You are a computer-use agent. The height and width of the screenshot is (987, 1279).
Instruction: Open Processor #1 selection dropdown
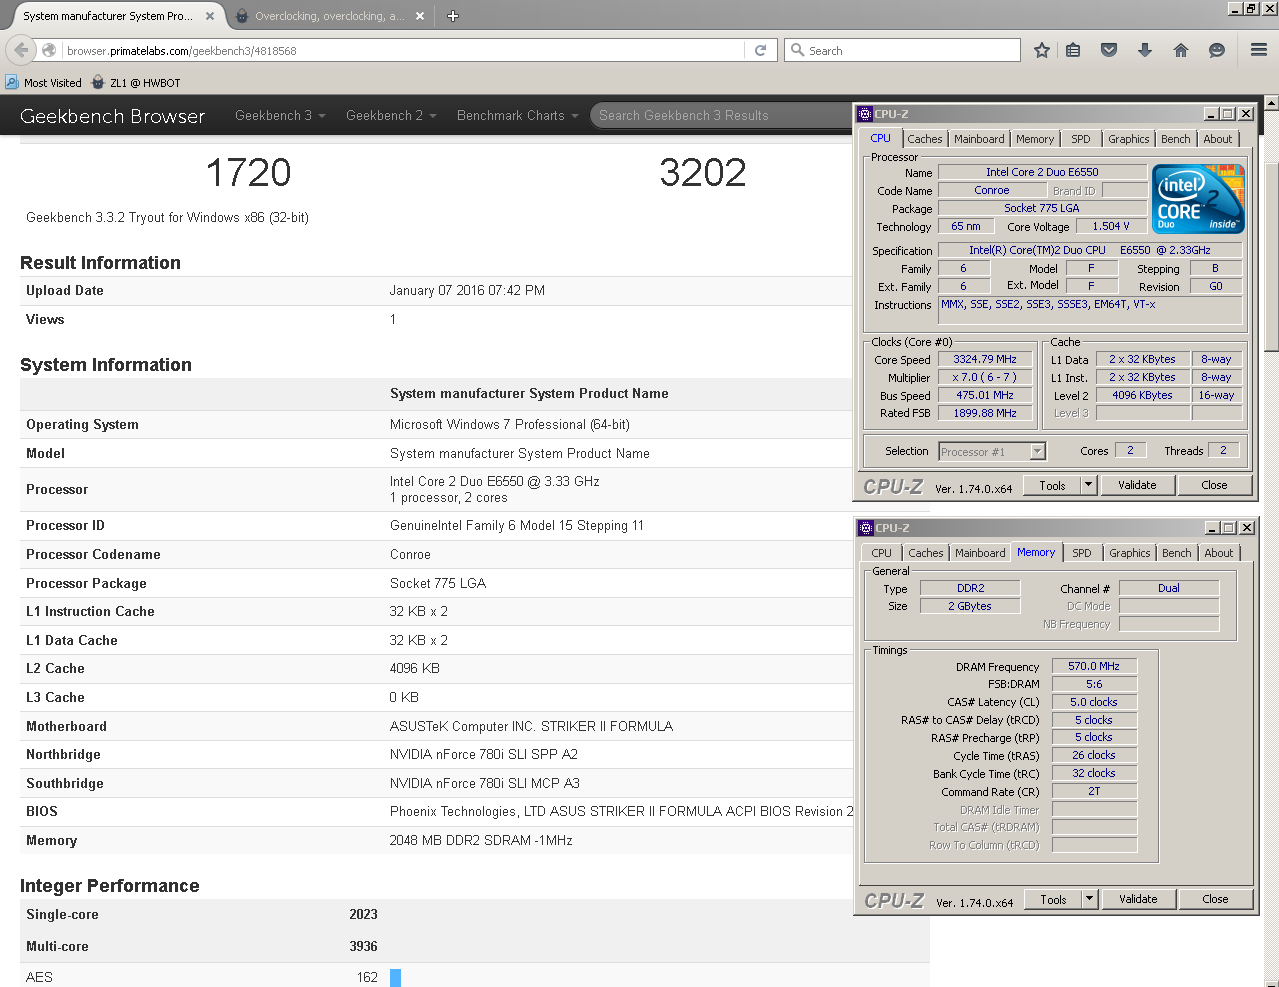992,452
